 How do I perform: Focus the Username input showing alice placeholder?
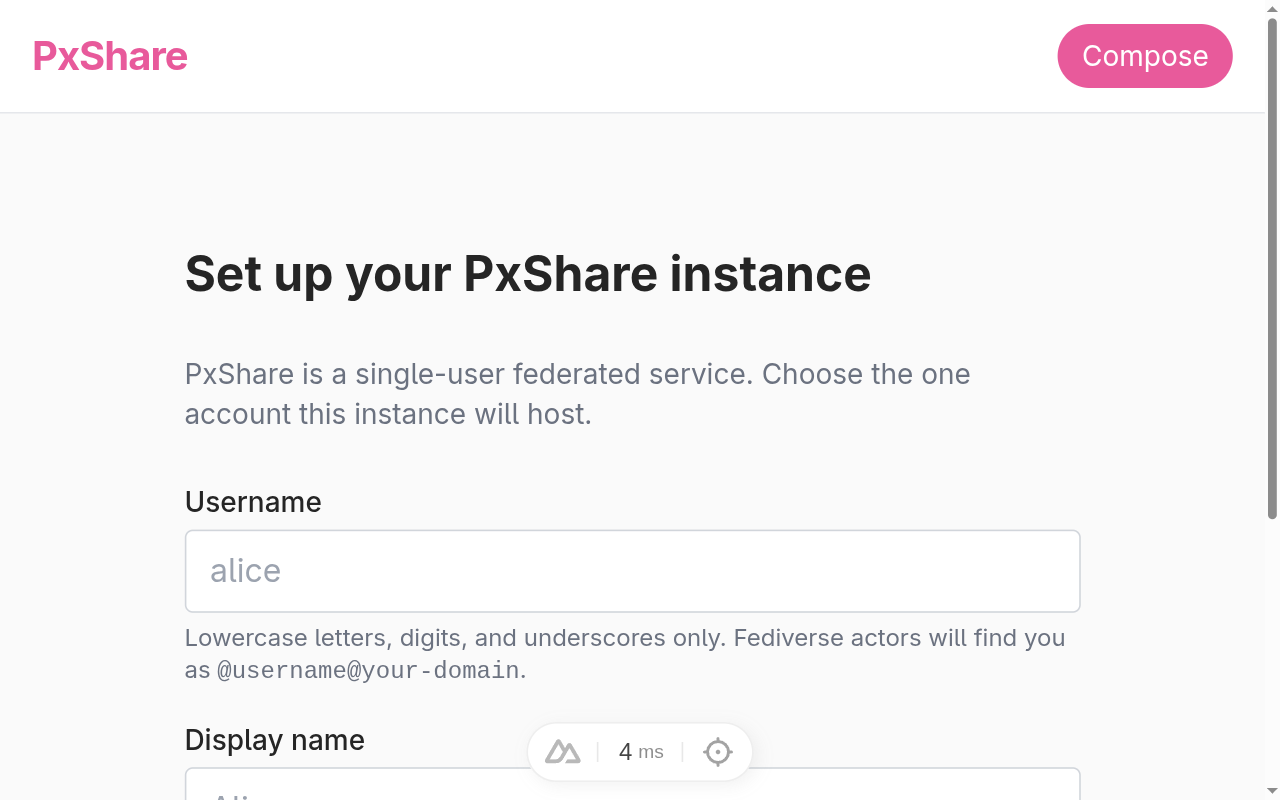click(x=632, y=571)
